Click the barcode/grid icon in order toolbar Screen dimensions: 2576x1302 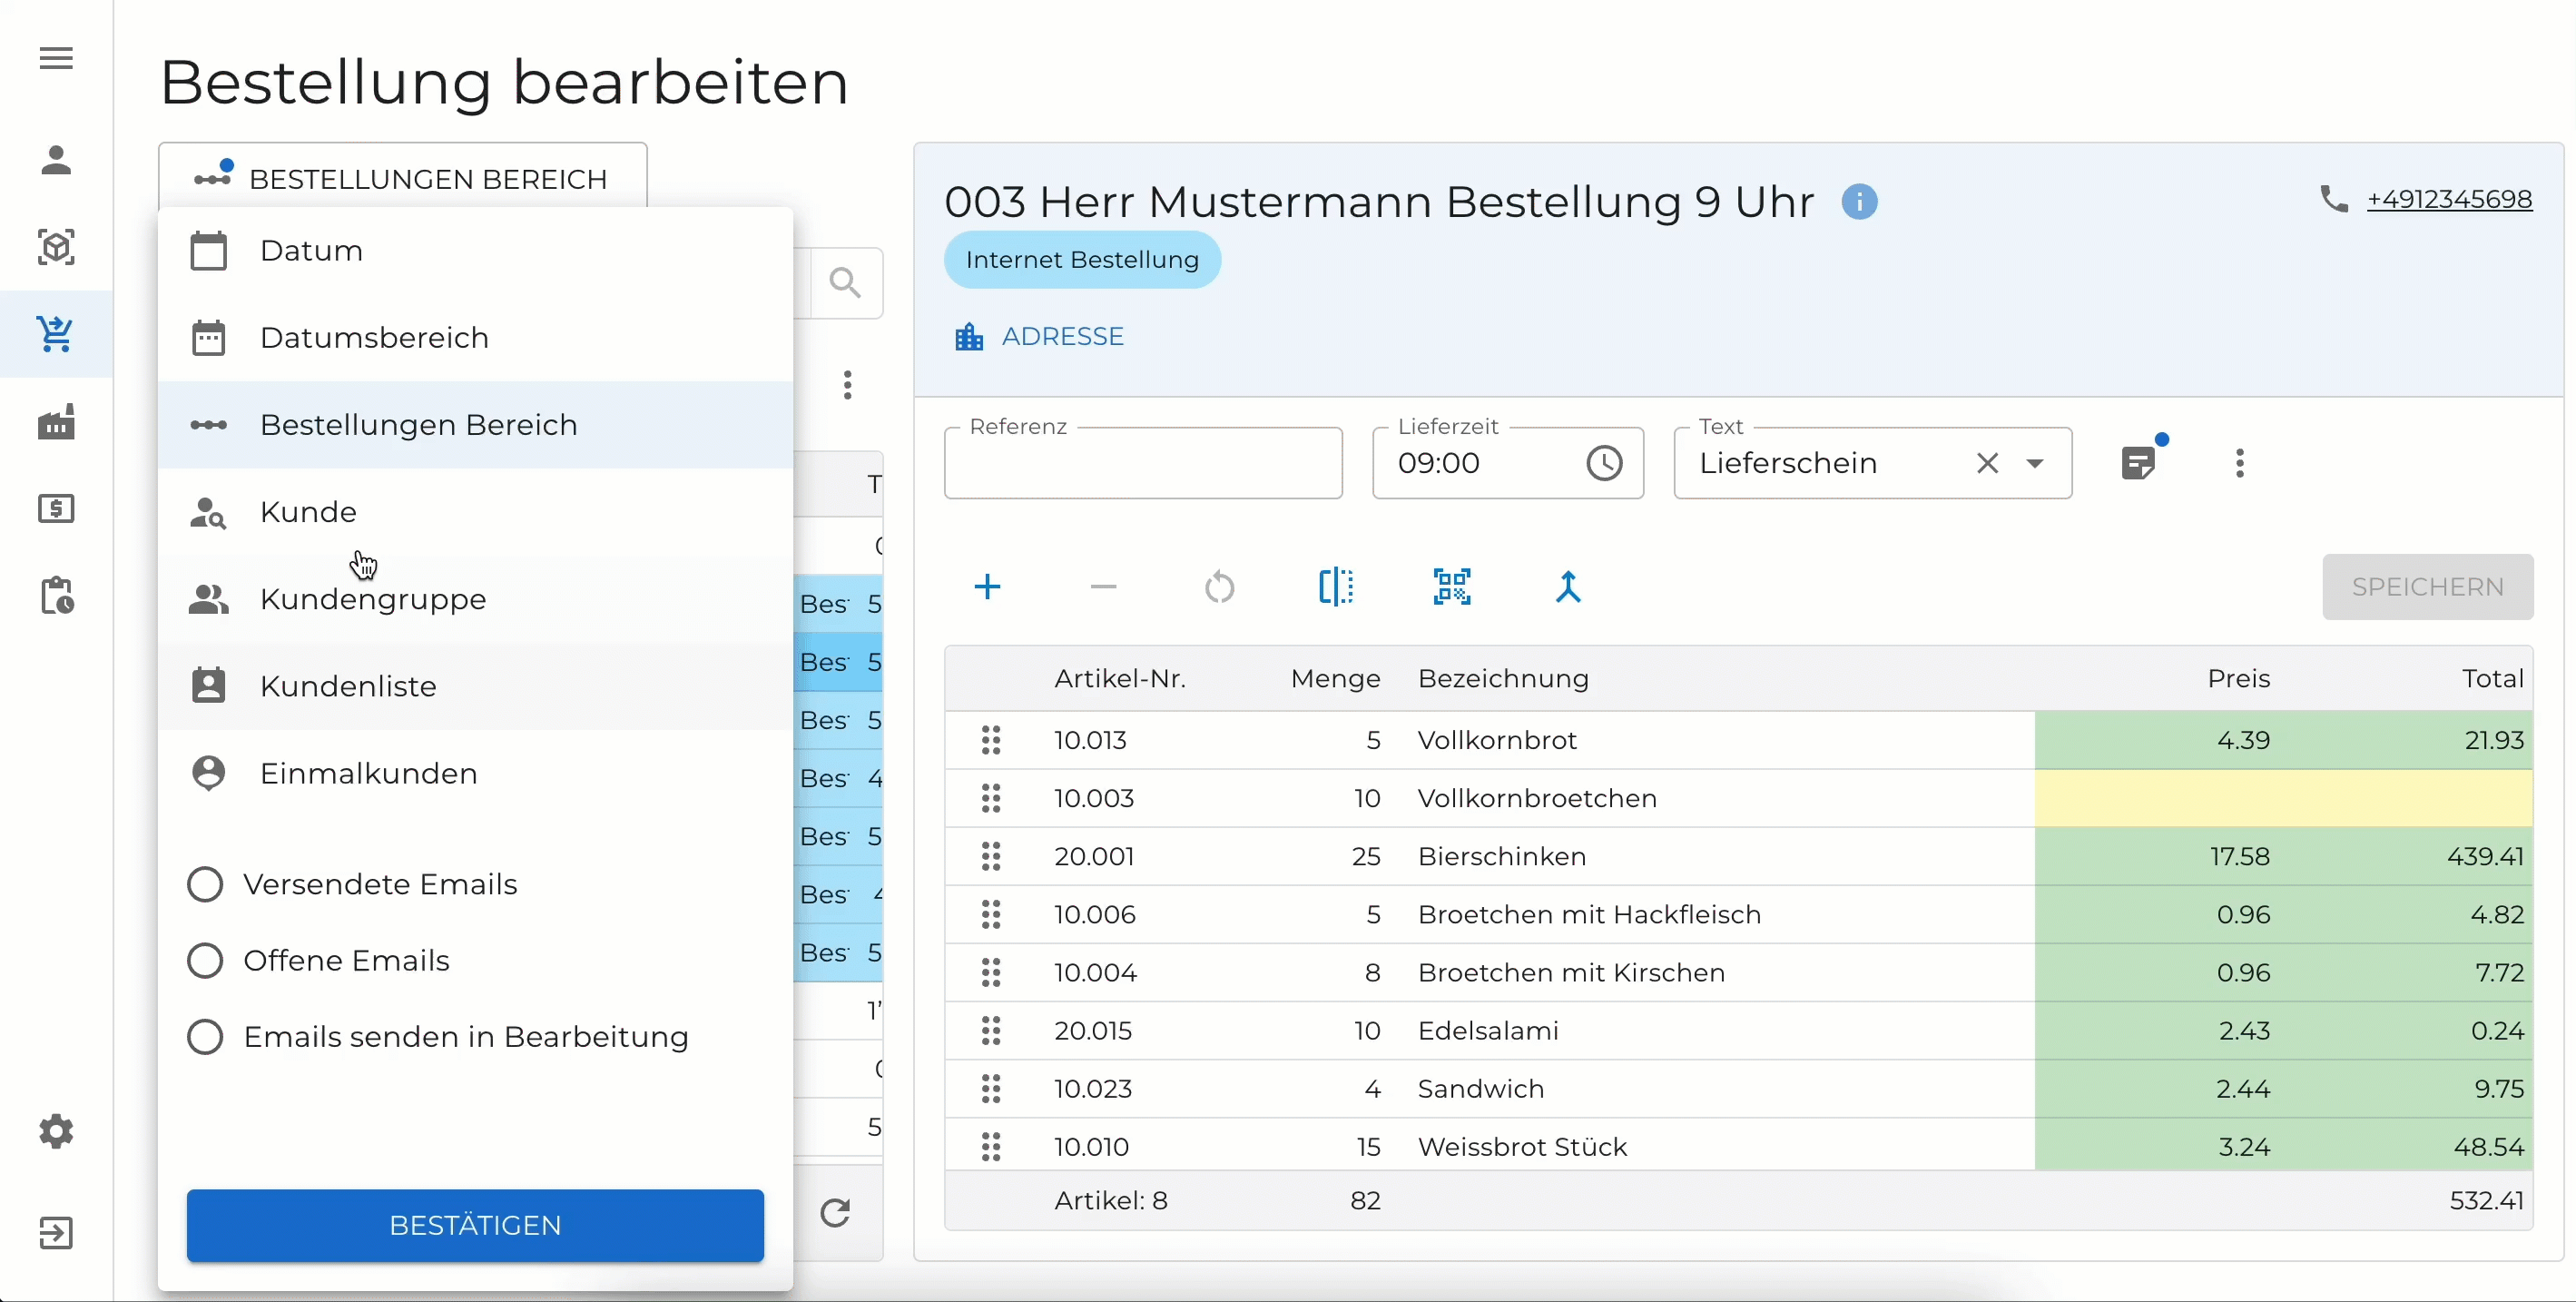point(1450,587)
